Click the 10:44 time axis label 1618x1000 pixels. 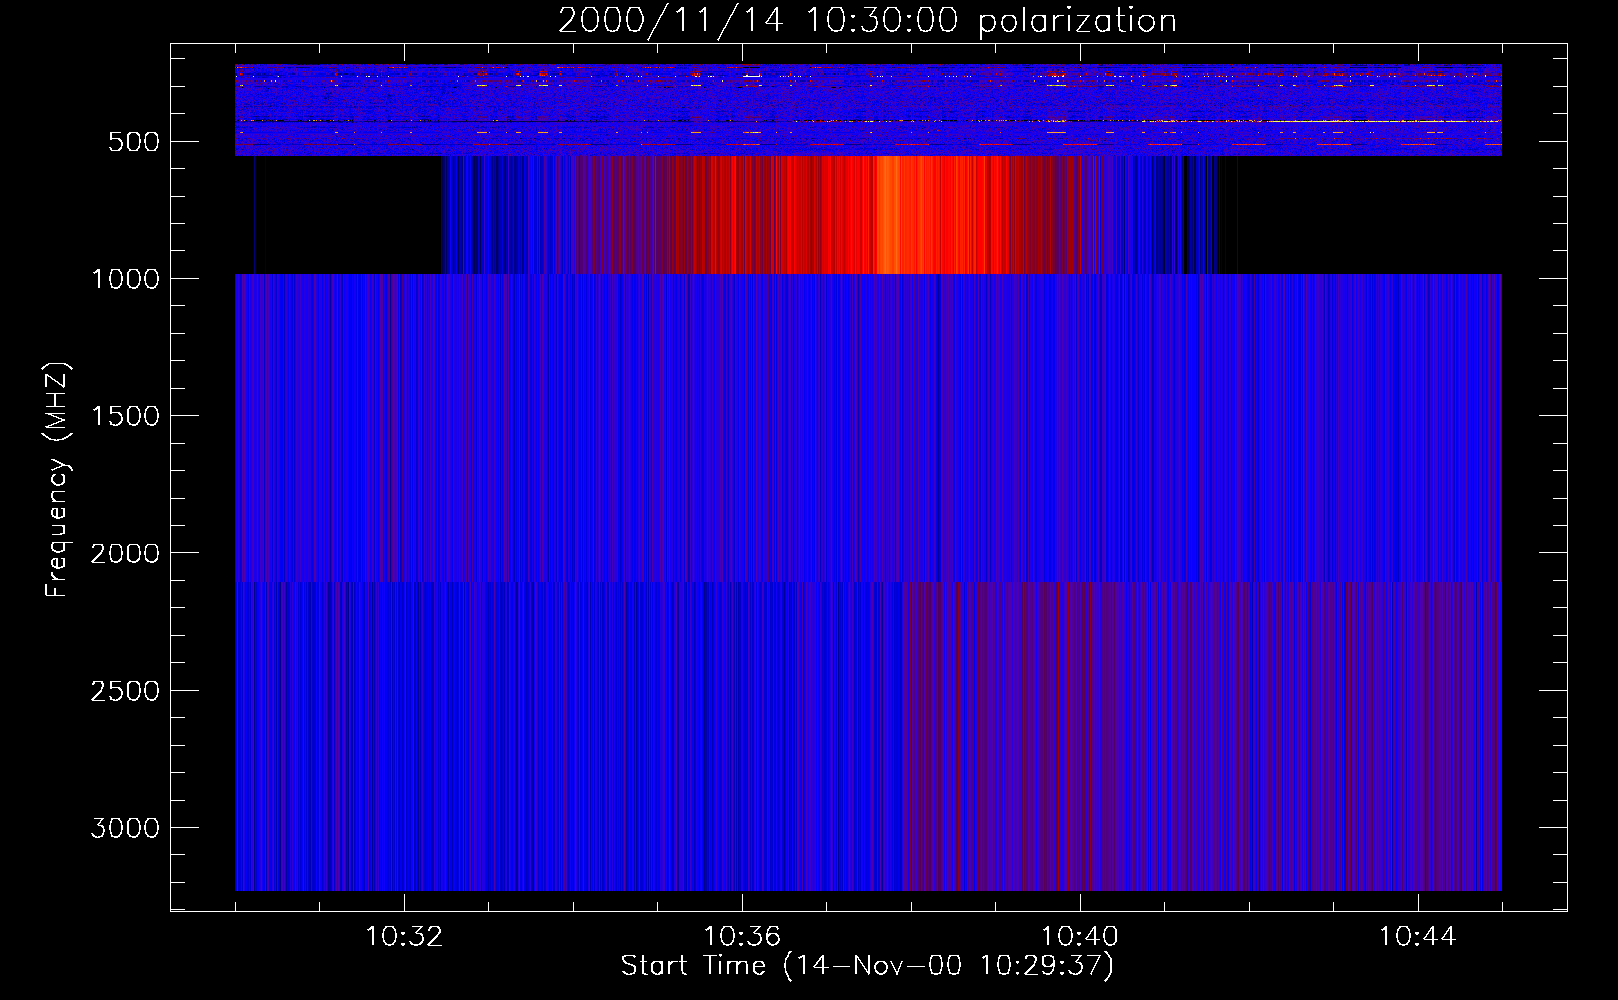coord(1417,937)
